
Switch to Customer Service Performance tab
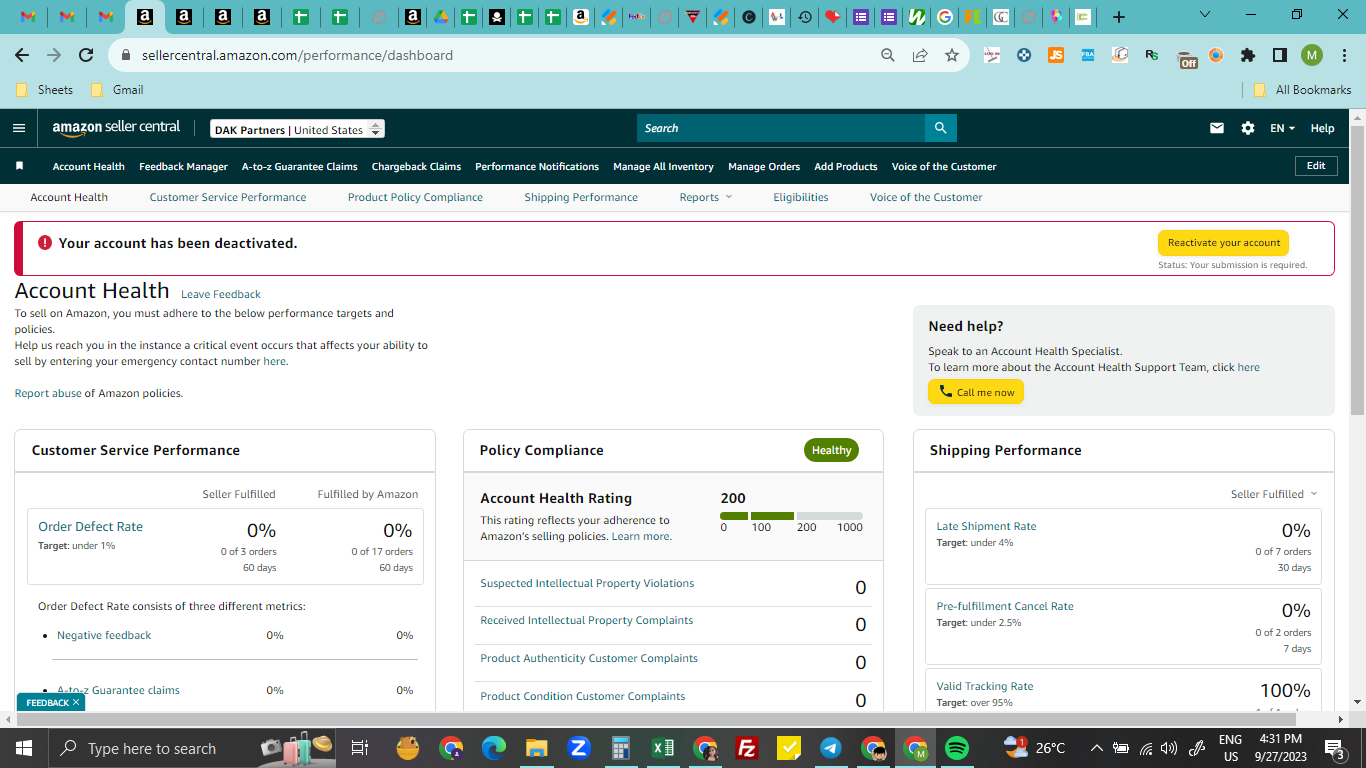228,197
